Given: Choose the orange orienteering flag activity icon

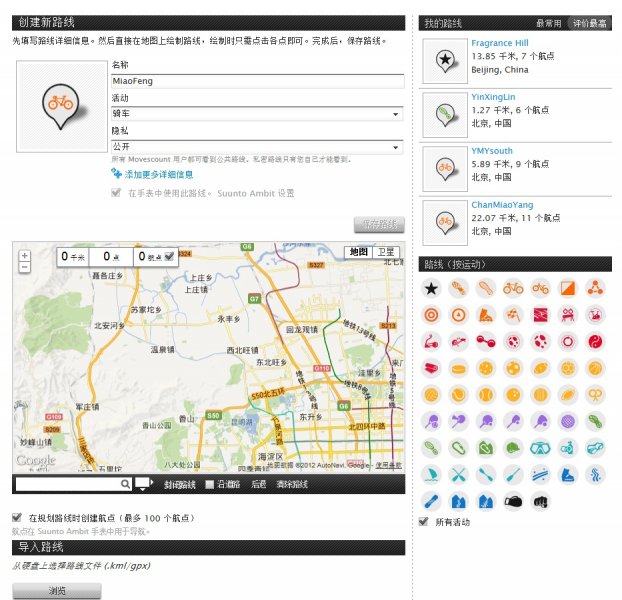Looking at the screenshot, I should coord(568,288).
